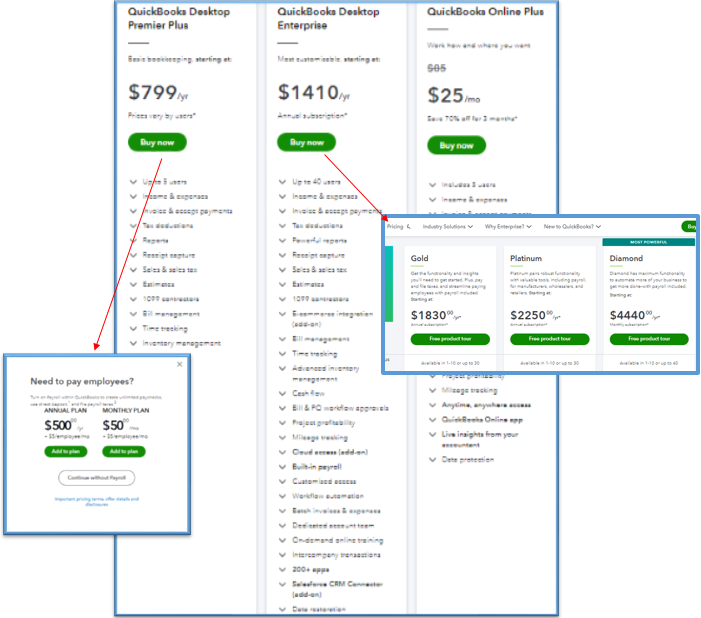Expand Data restoration chevron
The height and width of the screenshot is (618, 701).
(283, 609)
